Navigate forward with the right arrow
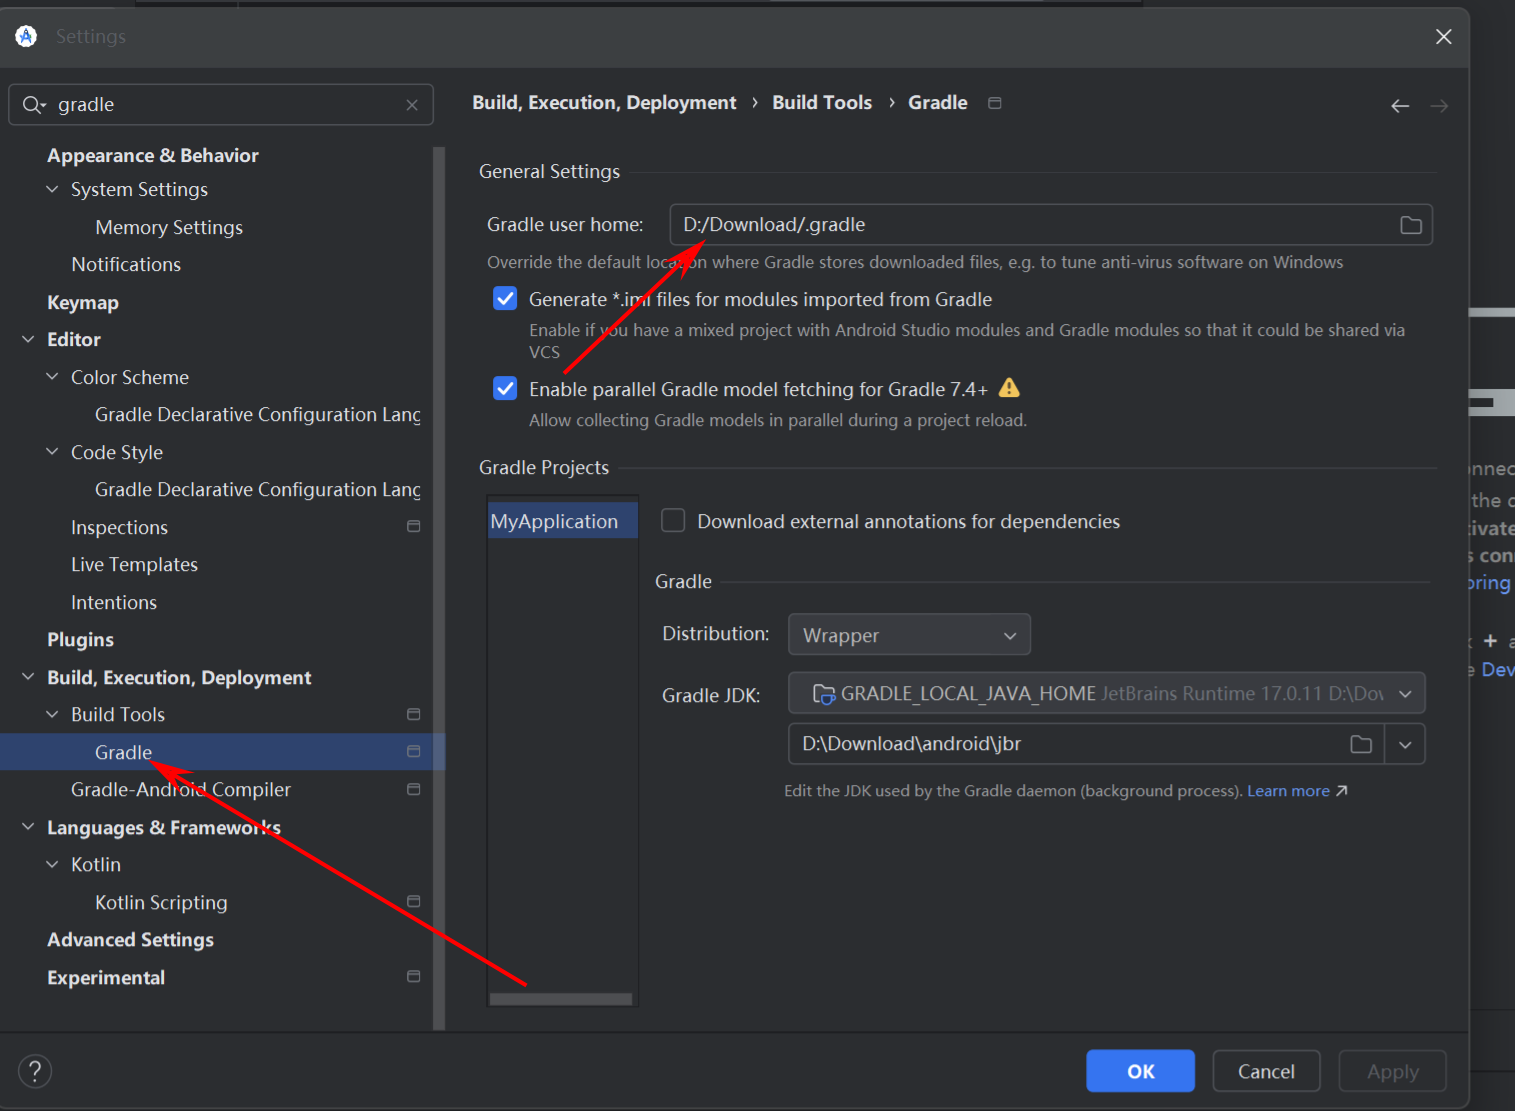Image resolution: width=1515 pixels, height=1111 pixels. pyautogui.click(x=1439, y=106)
